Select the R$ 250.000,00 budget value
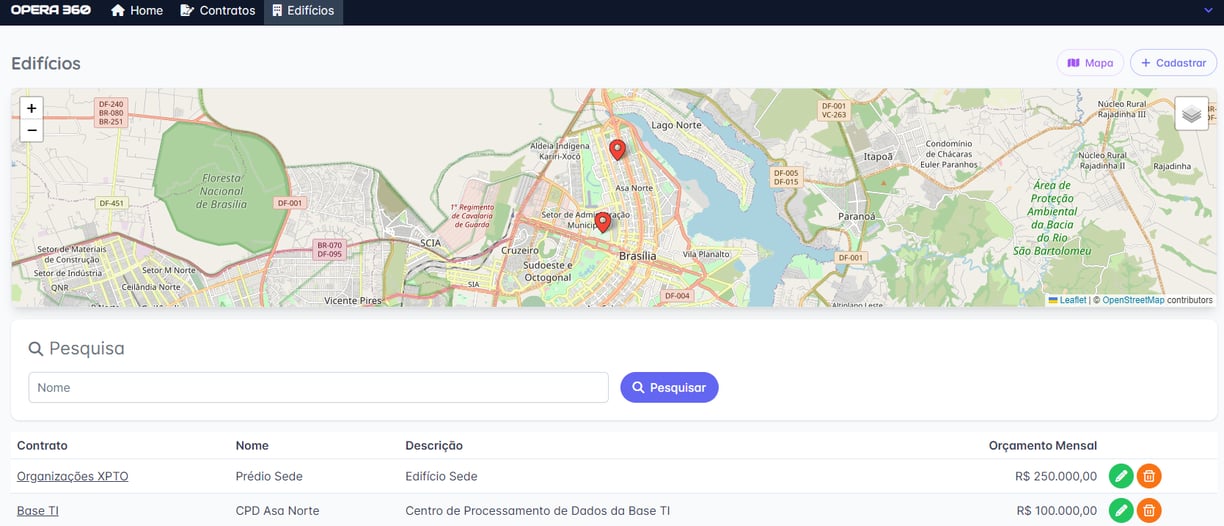Image resolution: width=1224 pixels, height=526 pixels. [x=1056, y=476]
